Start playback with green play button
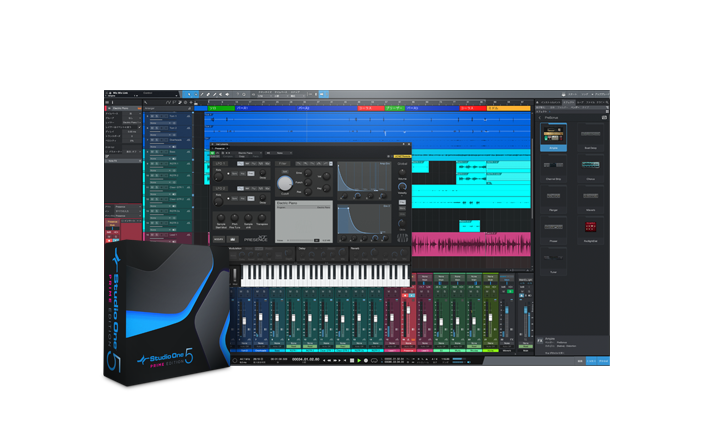 [359, 360]
